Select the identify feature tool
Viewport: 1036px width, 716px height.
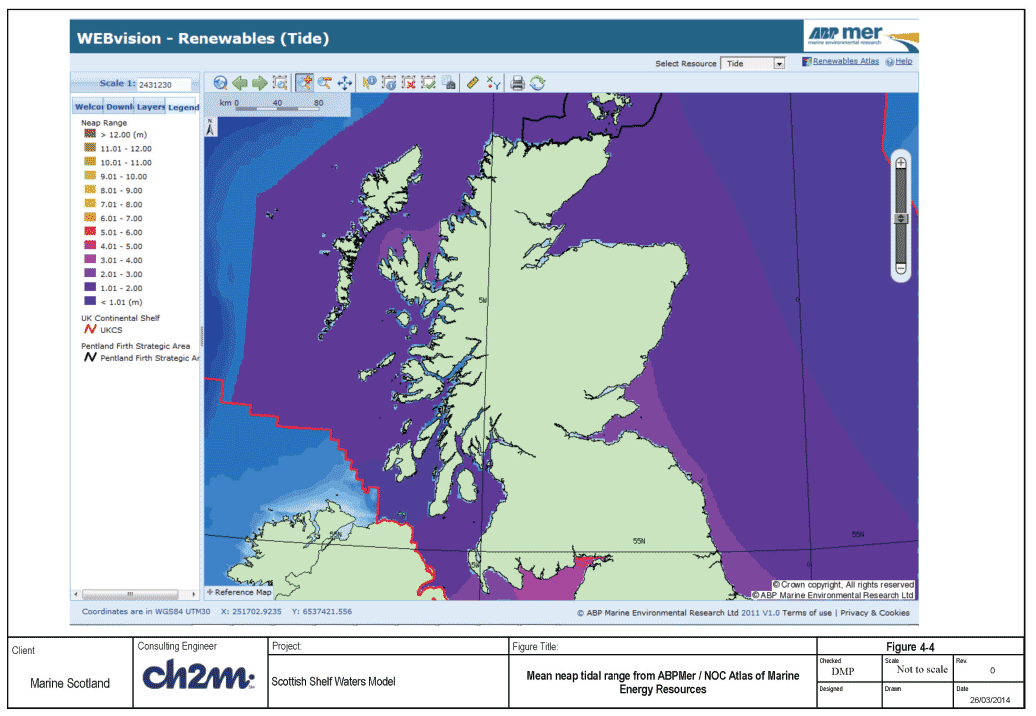click(x=369, y=83)
